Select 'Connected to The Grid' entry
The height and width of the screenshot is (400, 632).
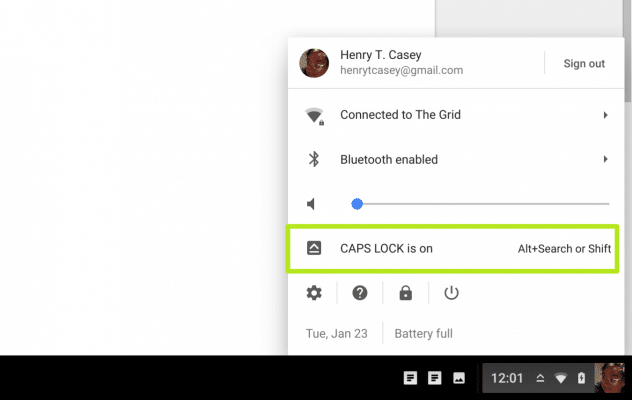coord(400,115)
